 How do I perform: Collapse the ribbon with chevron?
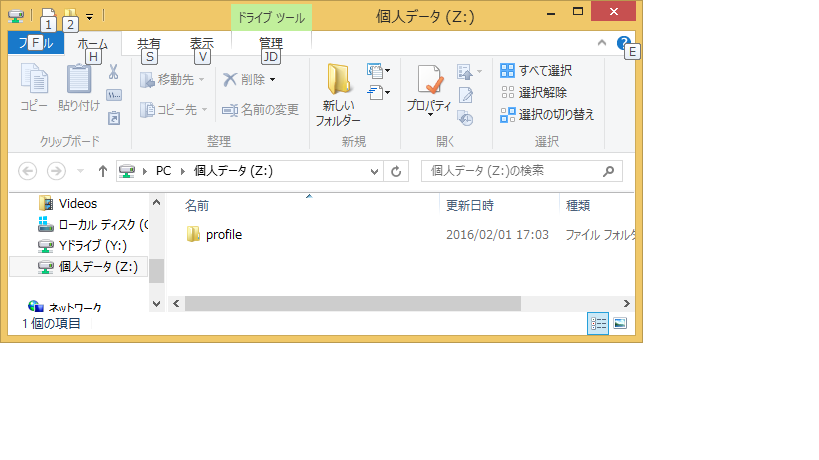(x=602, y=43)
